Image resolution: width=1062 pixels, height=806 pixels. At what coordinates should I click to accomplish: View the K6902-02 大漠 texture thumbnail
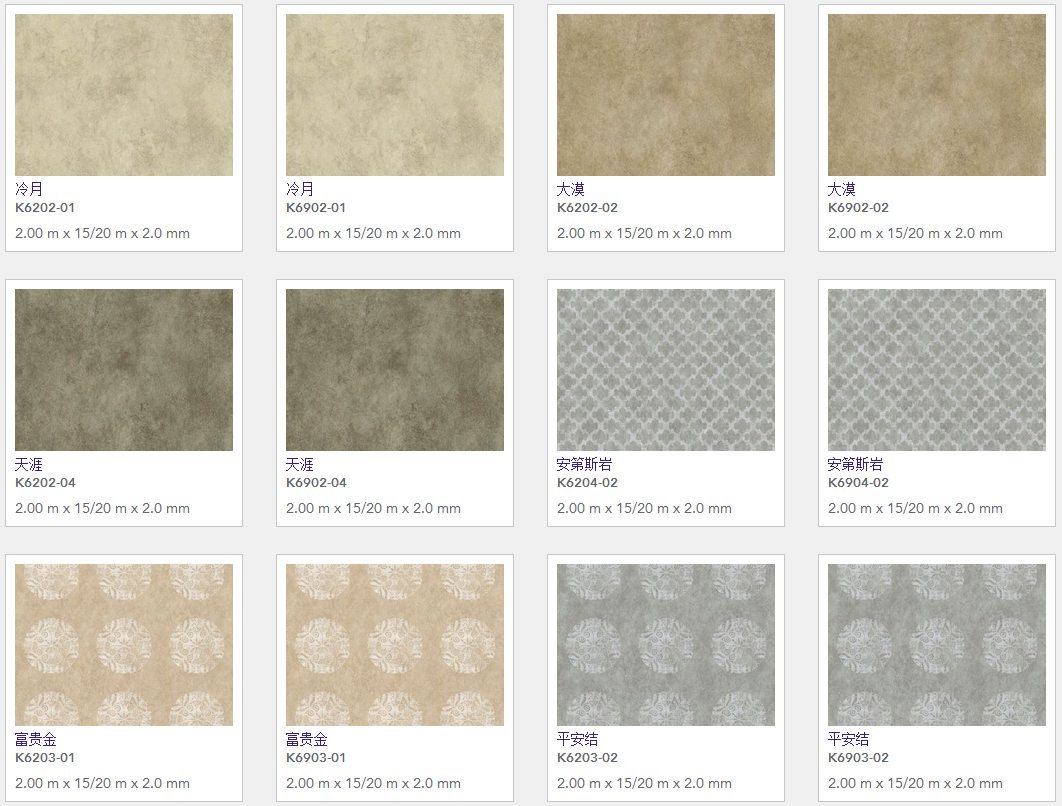point(937,95)
